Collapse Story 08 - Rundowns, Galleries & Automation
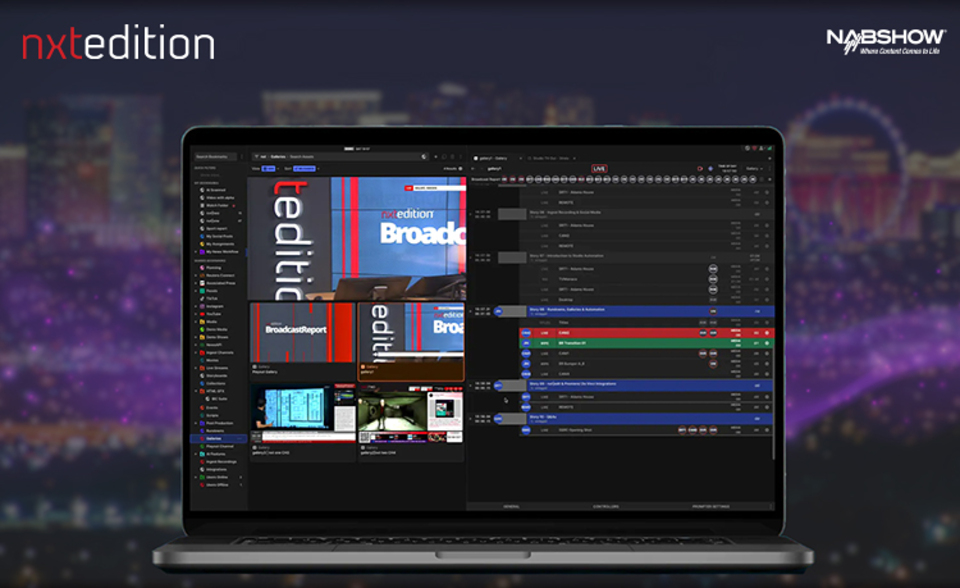The image size is (960, 588). 500,310
